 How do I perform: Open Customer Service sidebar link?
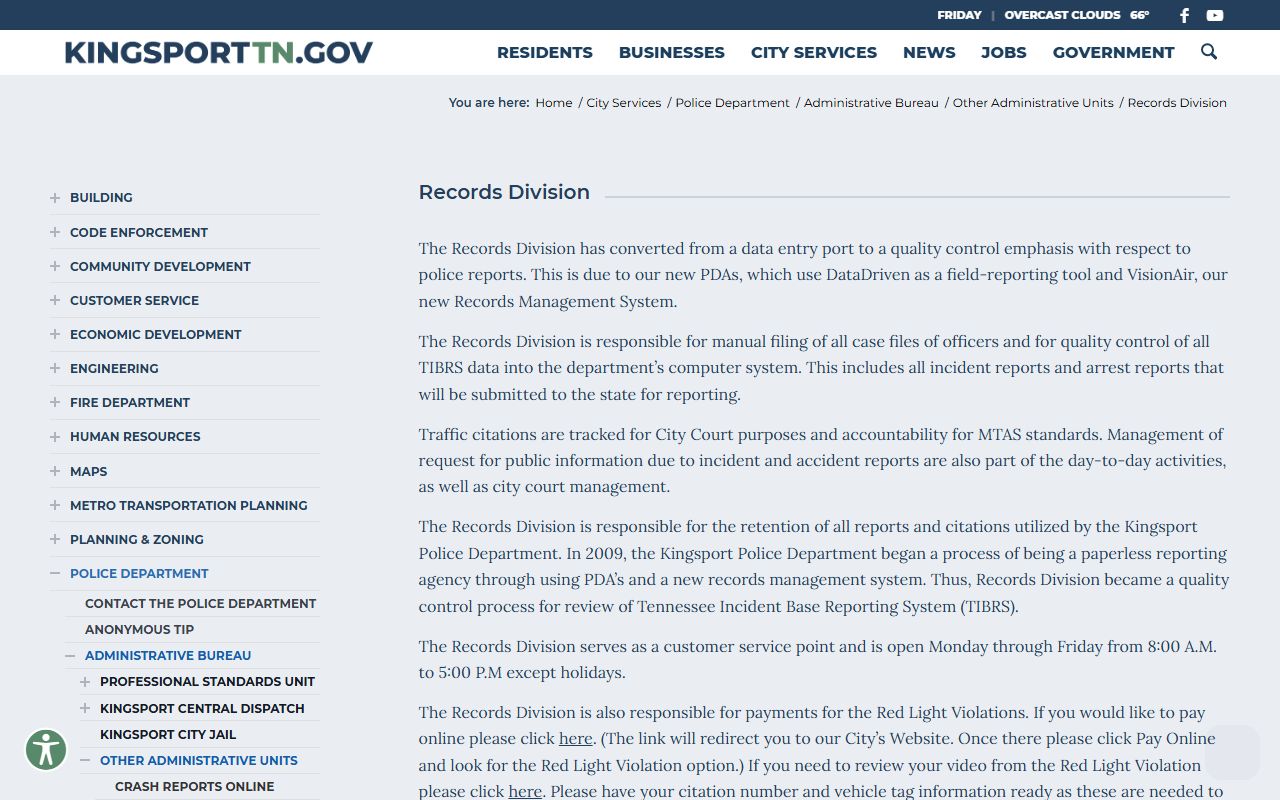tap(134, 300)
